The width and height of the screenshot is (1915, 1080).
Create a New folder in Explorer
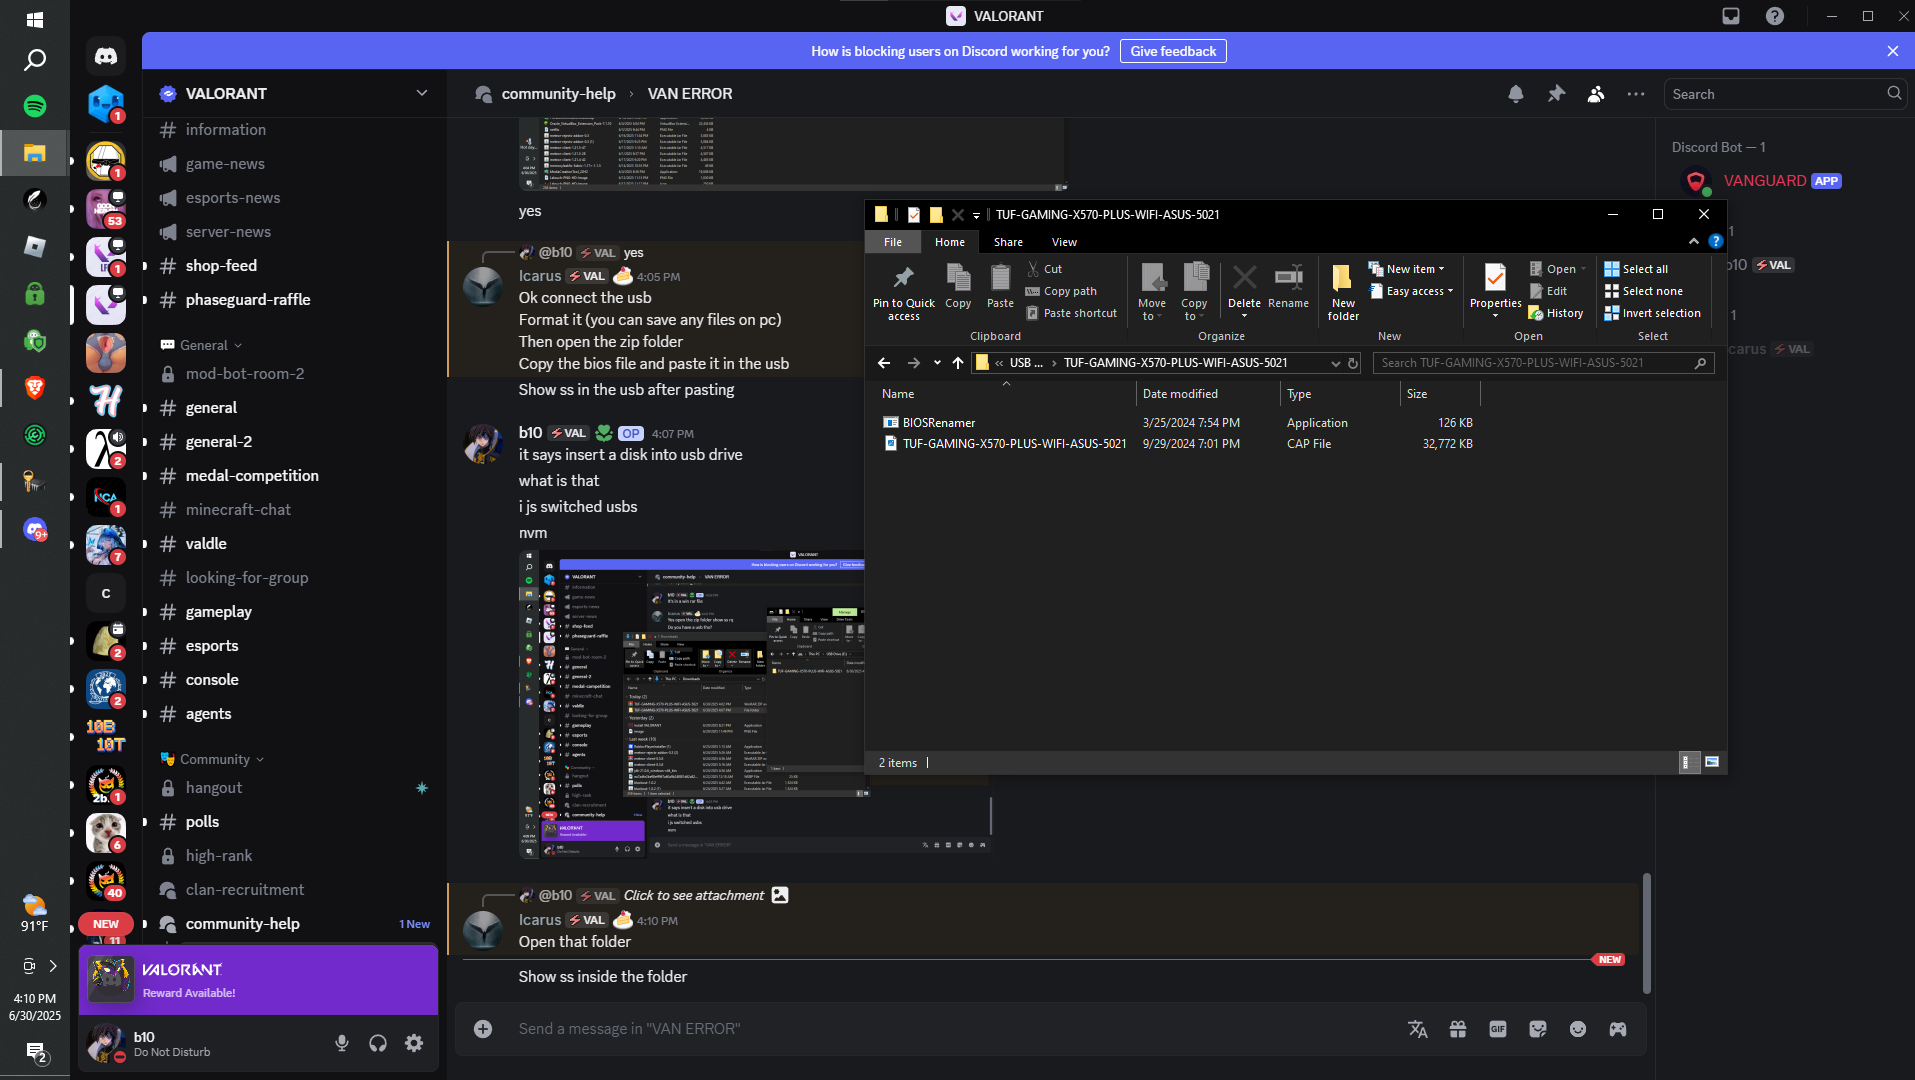point(1343,292)
